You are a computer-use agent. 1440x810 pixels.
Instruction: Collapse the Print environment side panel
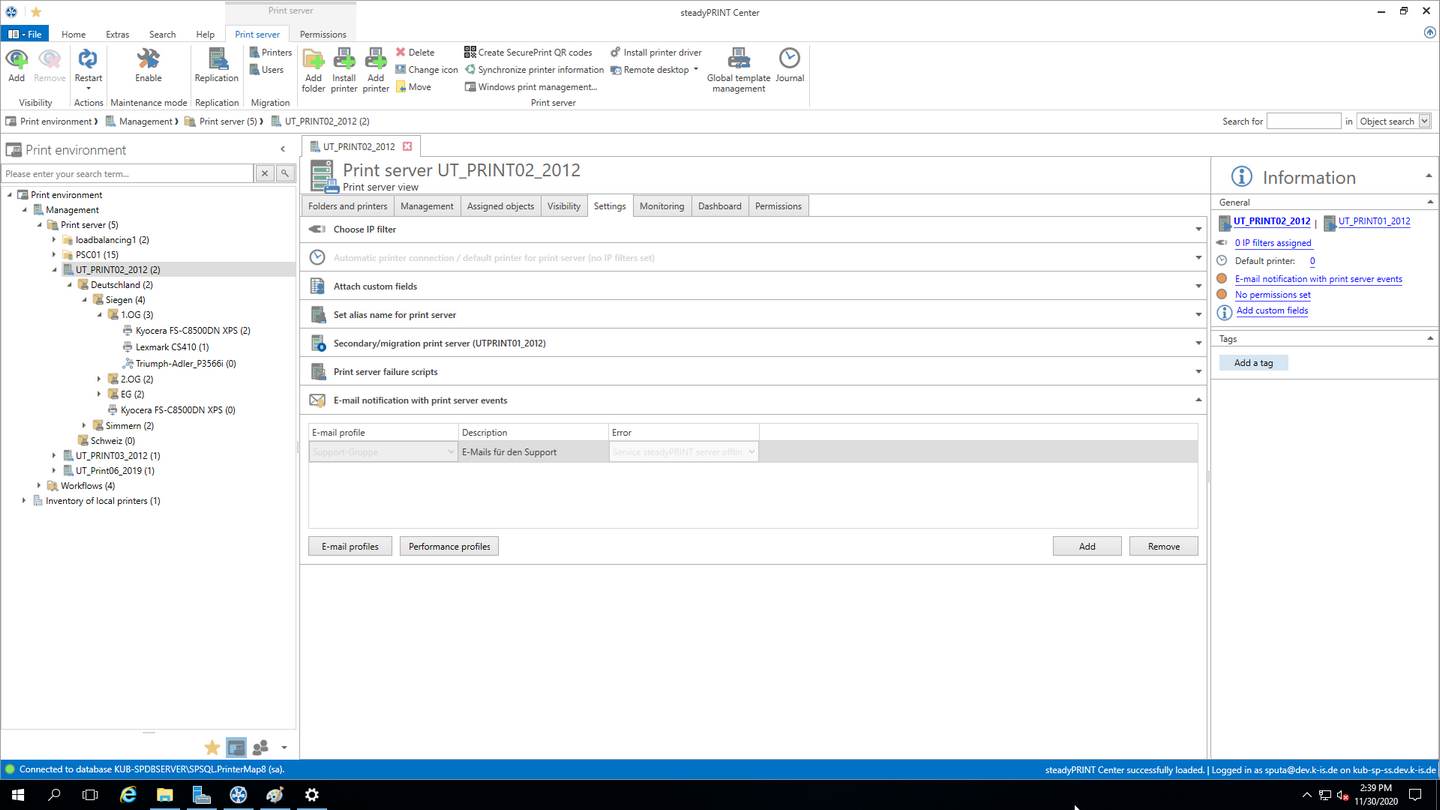click(283, 150)
